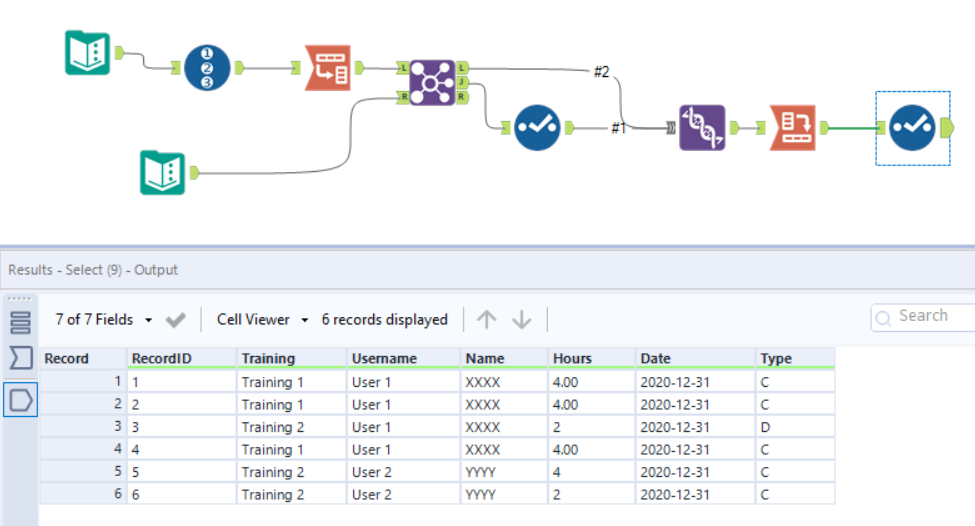This screenshot has width=975, height=526.
Task: Move to next record with down arrow
Action: (x=522, y=320)
